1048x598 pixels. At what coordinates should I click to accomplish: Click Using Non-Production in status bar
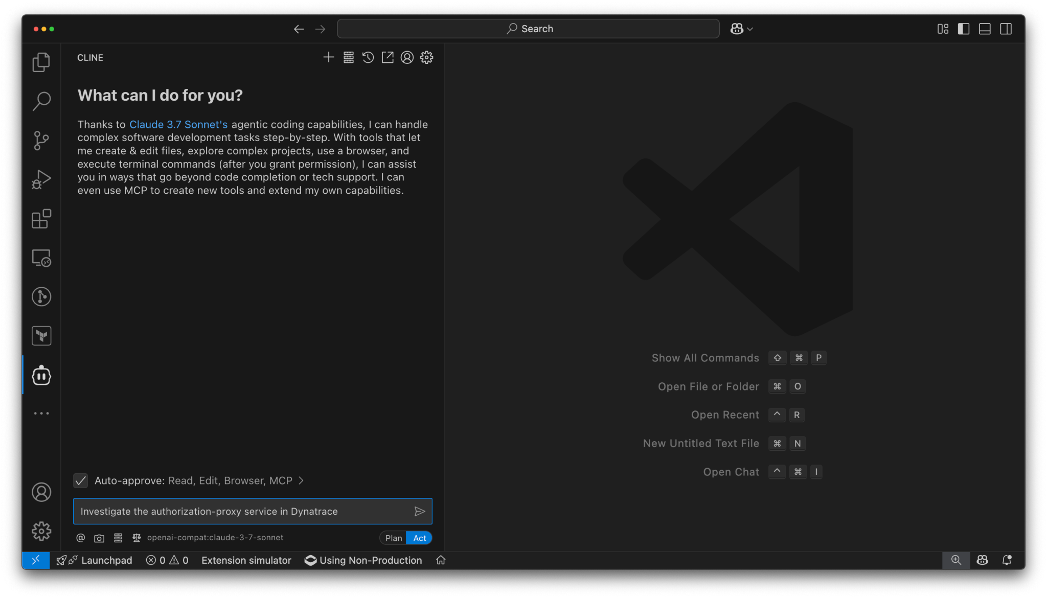click(x=363, y=561)
